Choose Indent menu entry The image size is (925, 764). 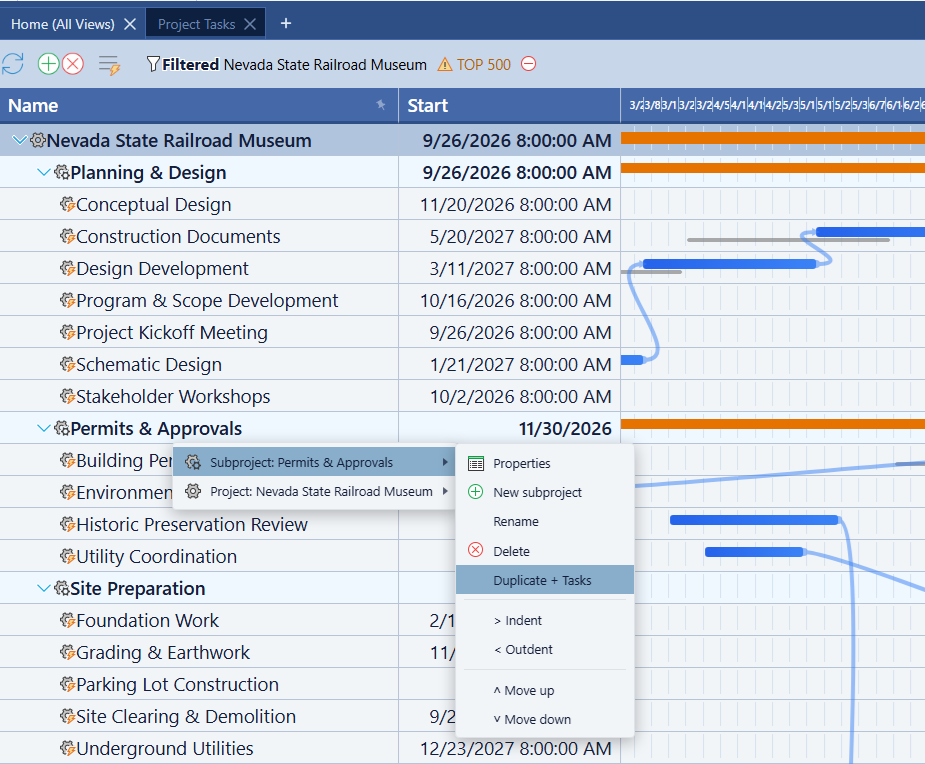(544, 620)
